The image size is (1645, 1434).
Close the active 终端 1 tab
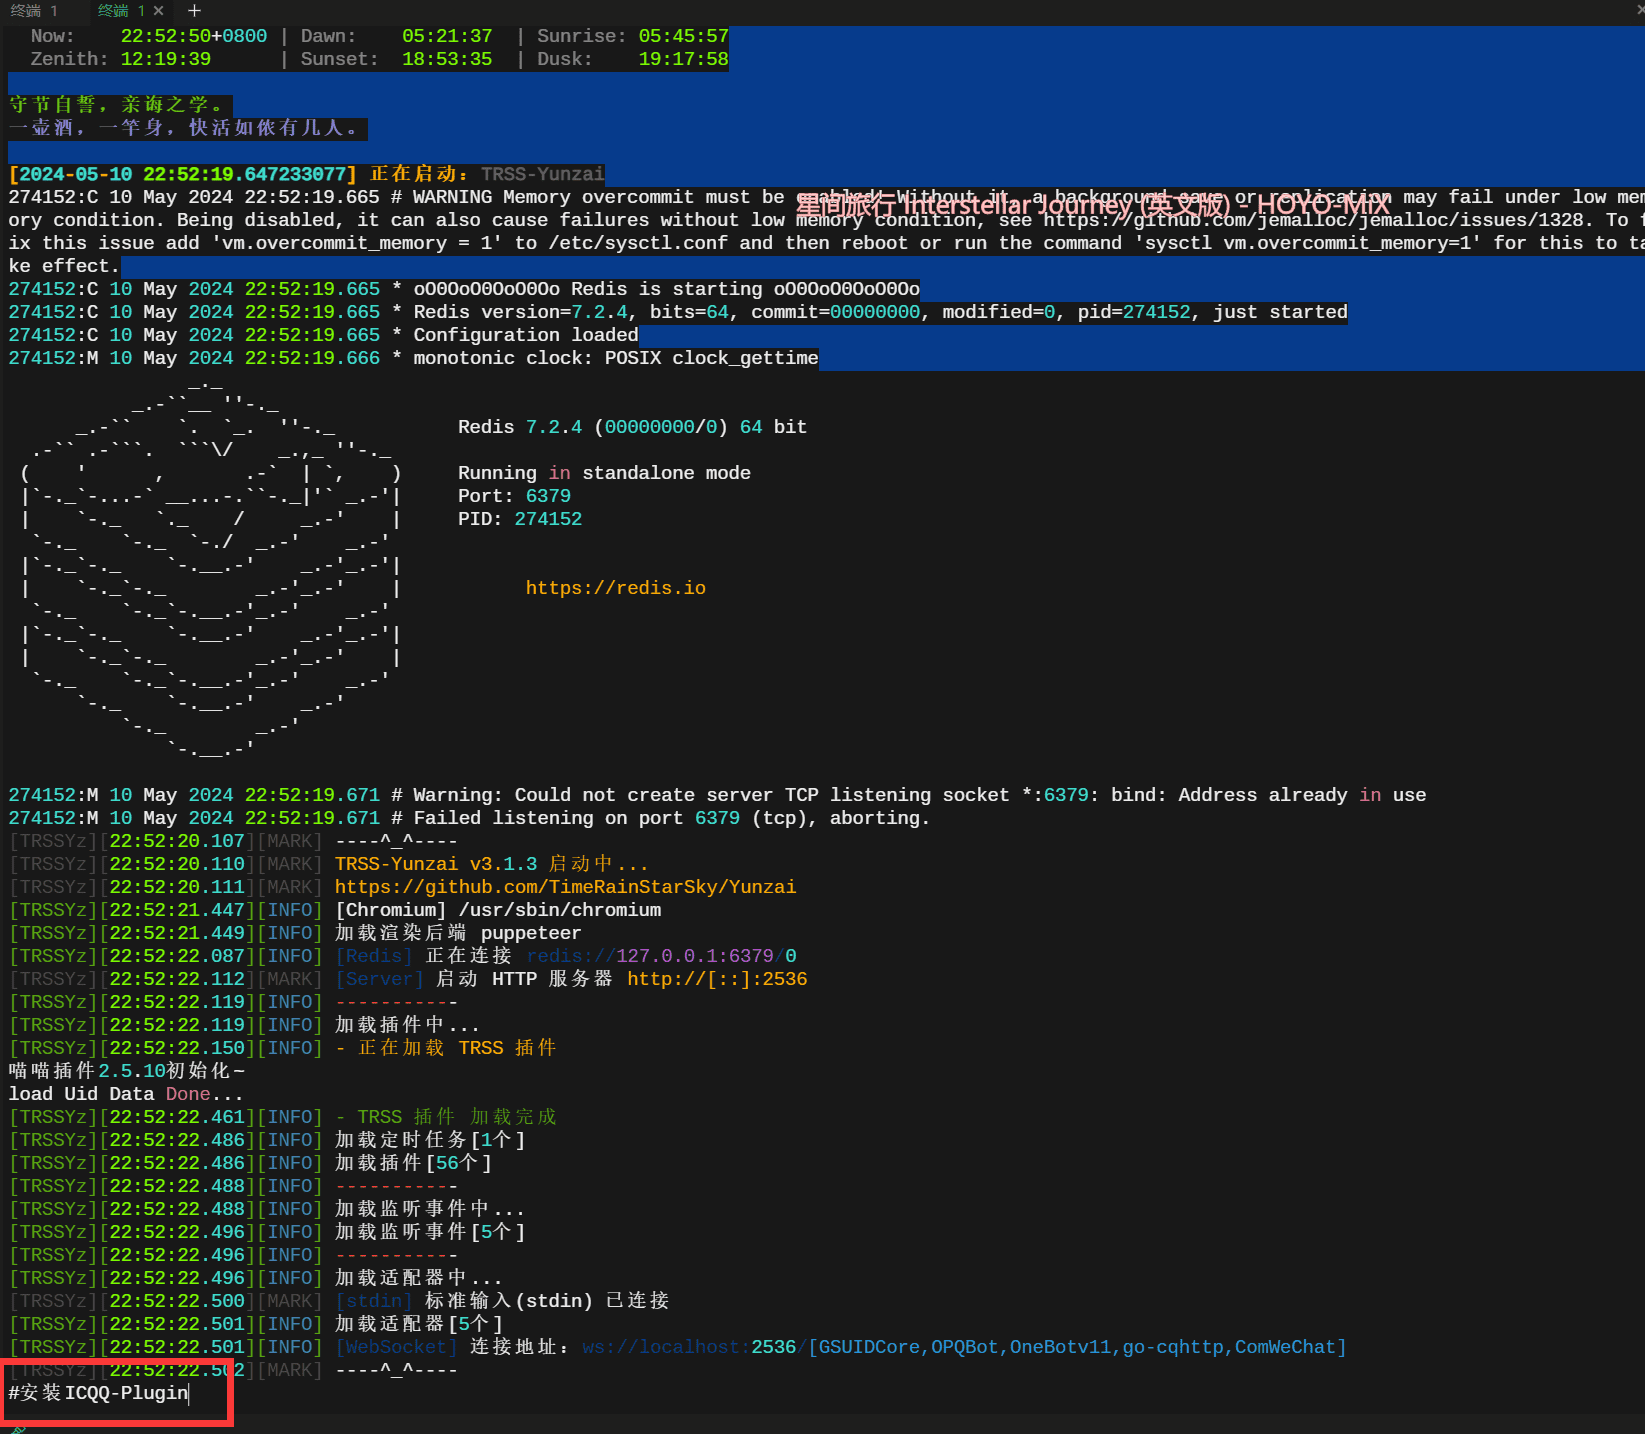point(158,11)
